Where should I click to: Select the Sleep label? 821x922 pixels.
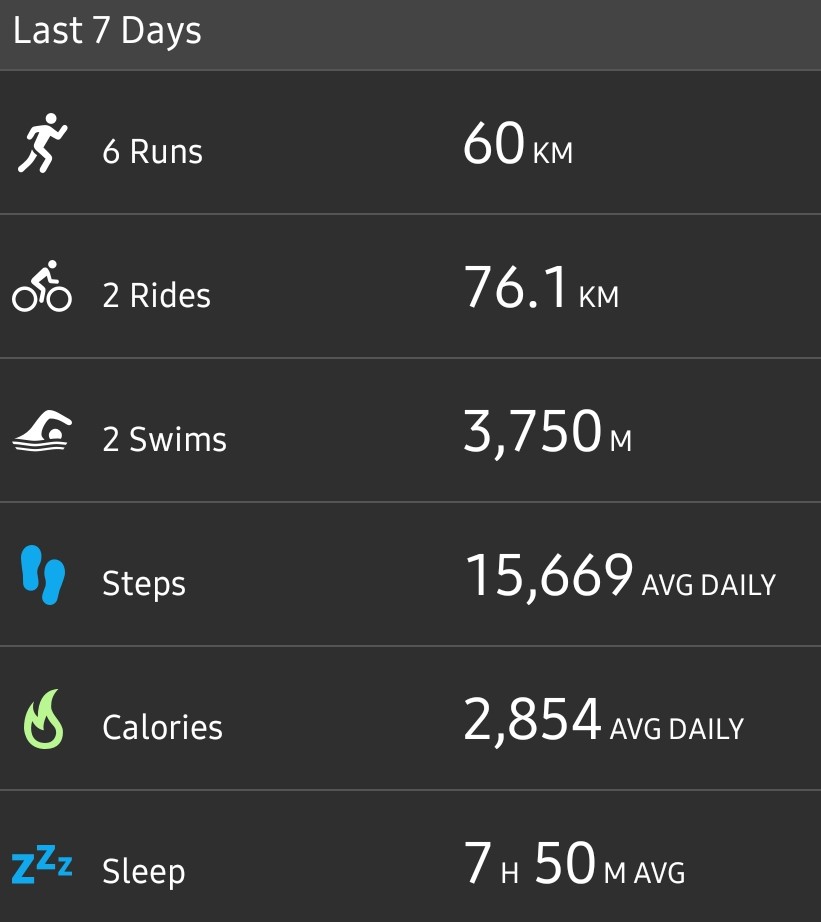pos(143,872)
